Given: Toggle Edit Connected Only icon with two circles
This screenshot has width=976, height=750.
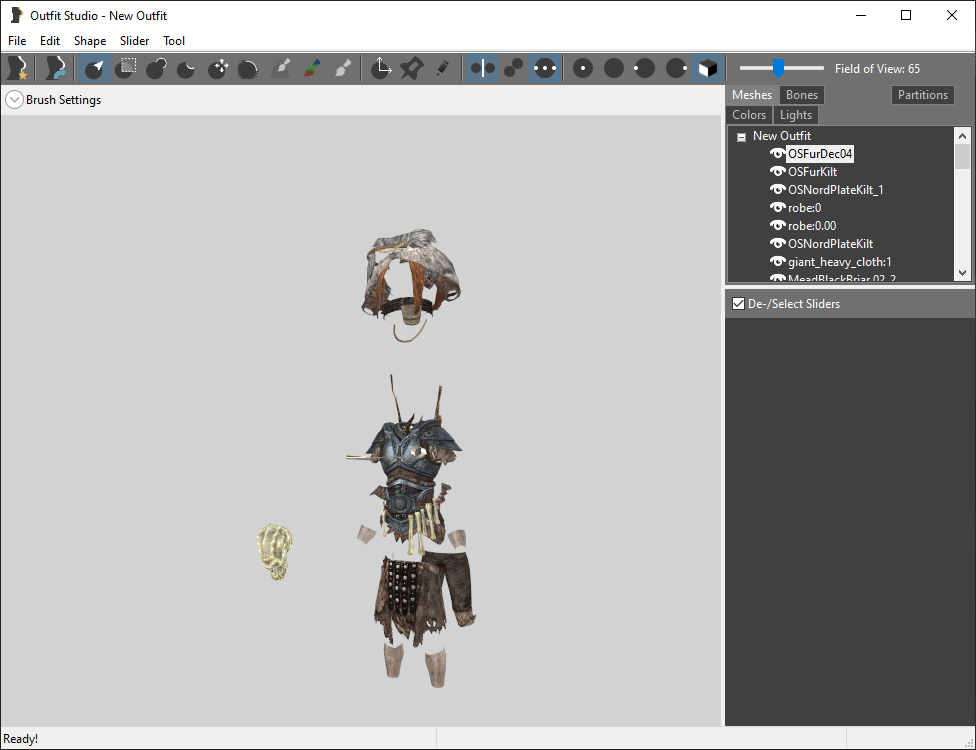Looking at the screenshot, I should pyautogui.click(x=513, y=68).
